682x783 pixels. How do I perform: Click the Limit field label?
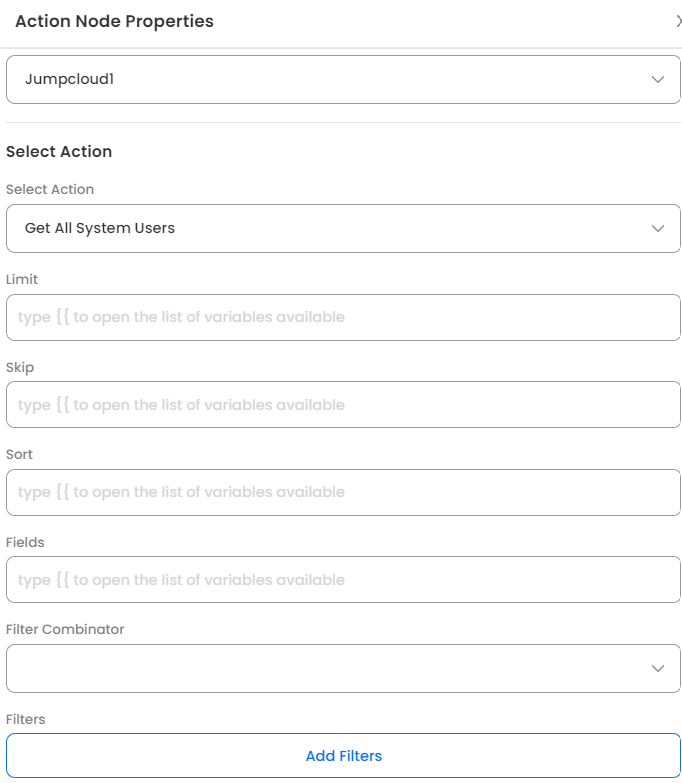coord(22,279)
